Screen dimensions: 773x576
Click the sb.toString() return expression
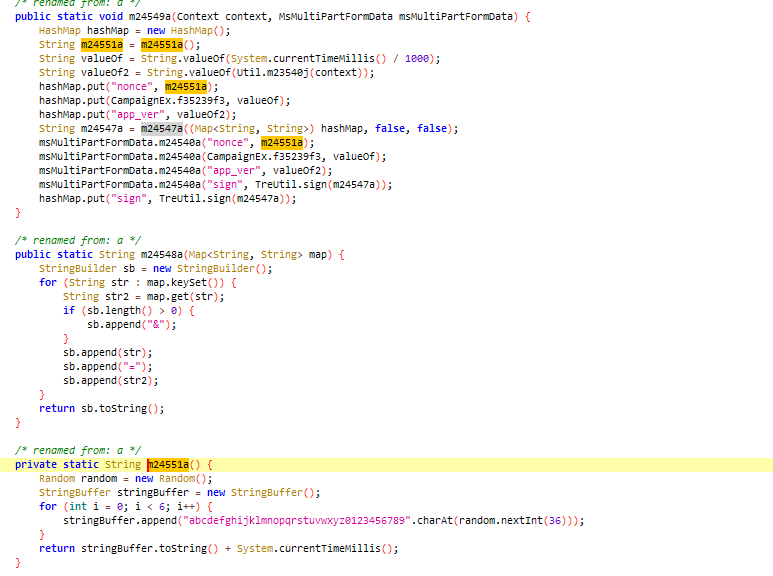(x=120, y=408)
